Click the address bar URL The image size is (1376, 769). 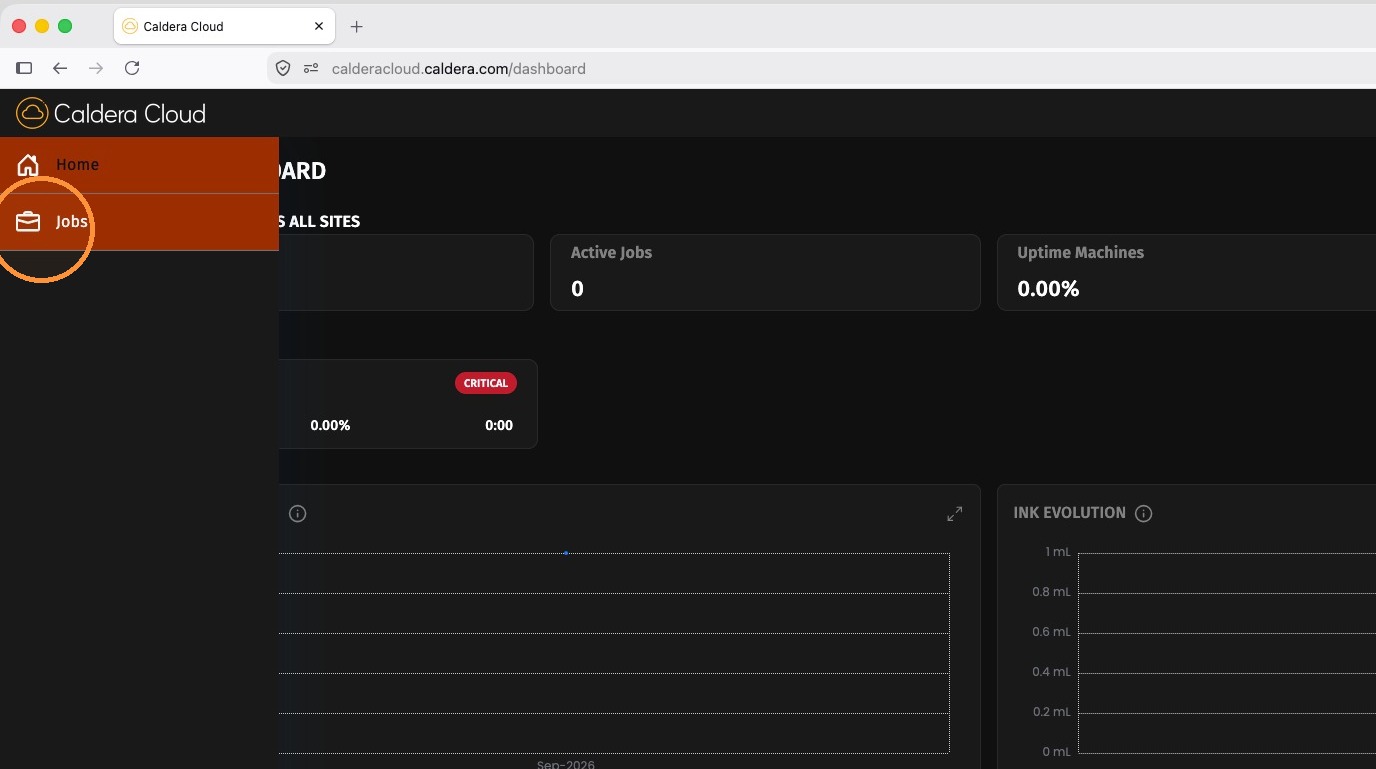[x=459, y=69]
